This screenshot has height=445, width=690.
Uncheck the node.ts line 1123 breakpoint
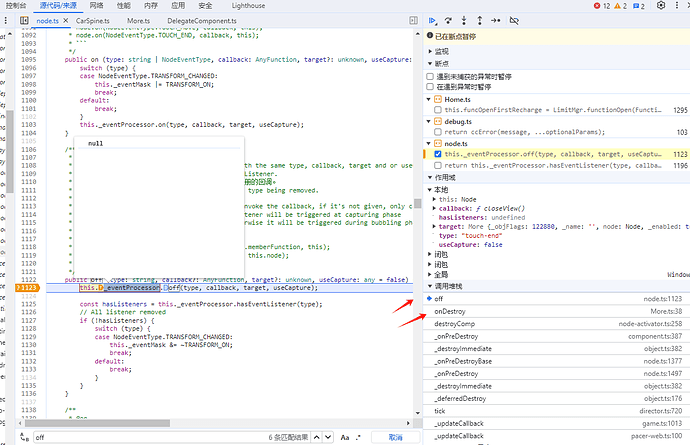point(439,154)
